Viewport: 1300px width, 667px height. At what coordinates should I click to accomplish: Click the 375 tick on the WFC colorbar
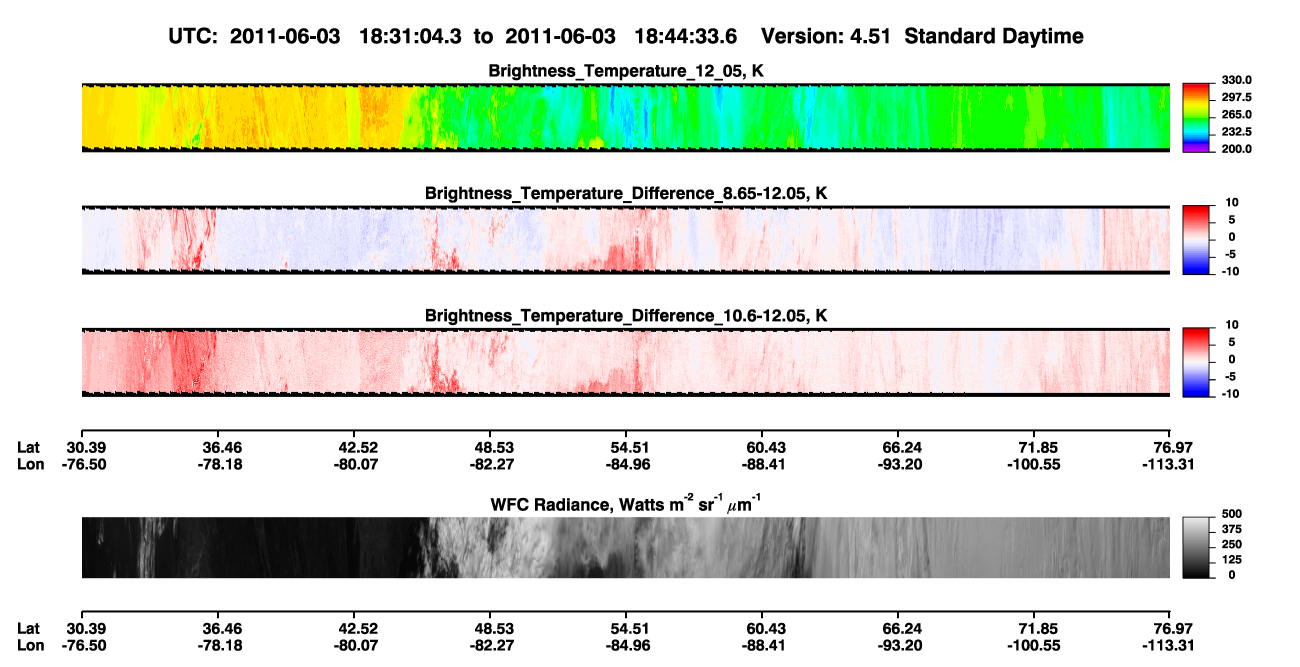[1230, 530]
